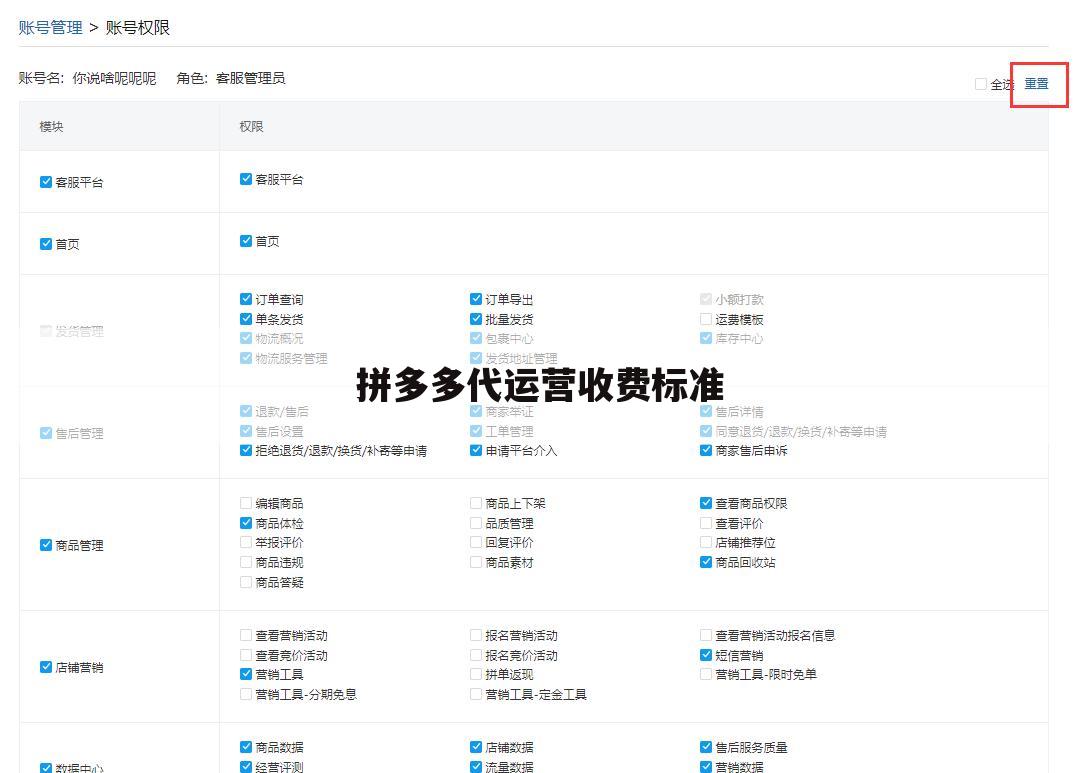The image size is (1078, 773).
Task: Uncheck the 店铺数据 permission
Action: coord(475,746)
